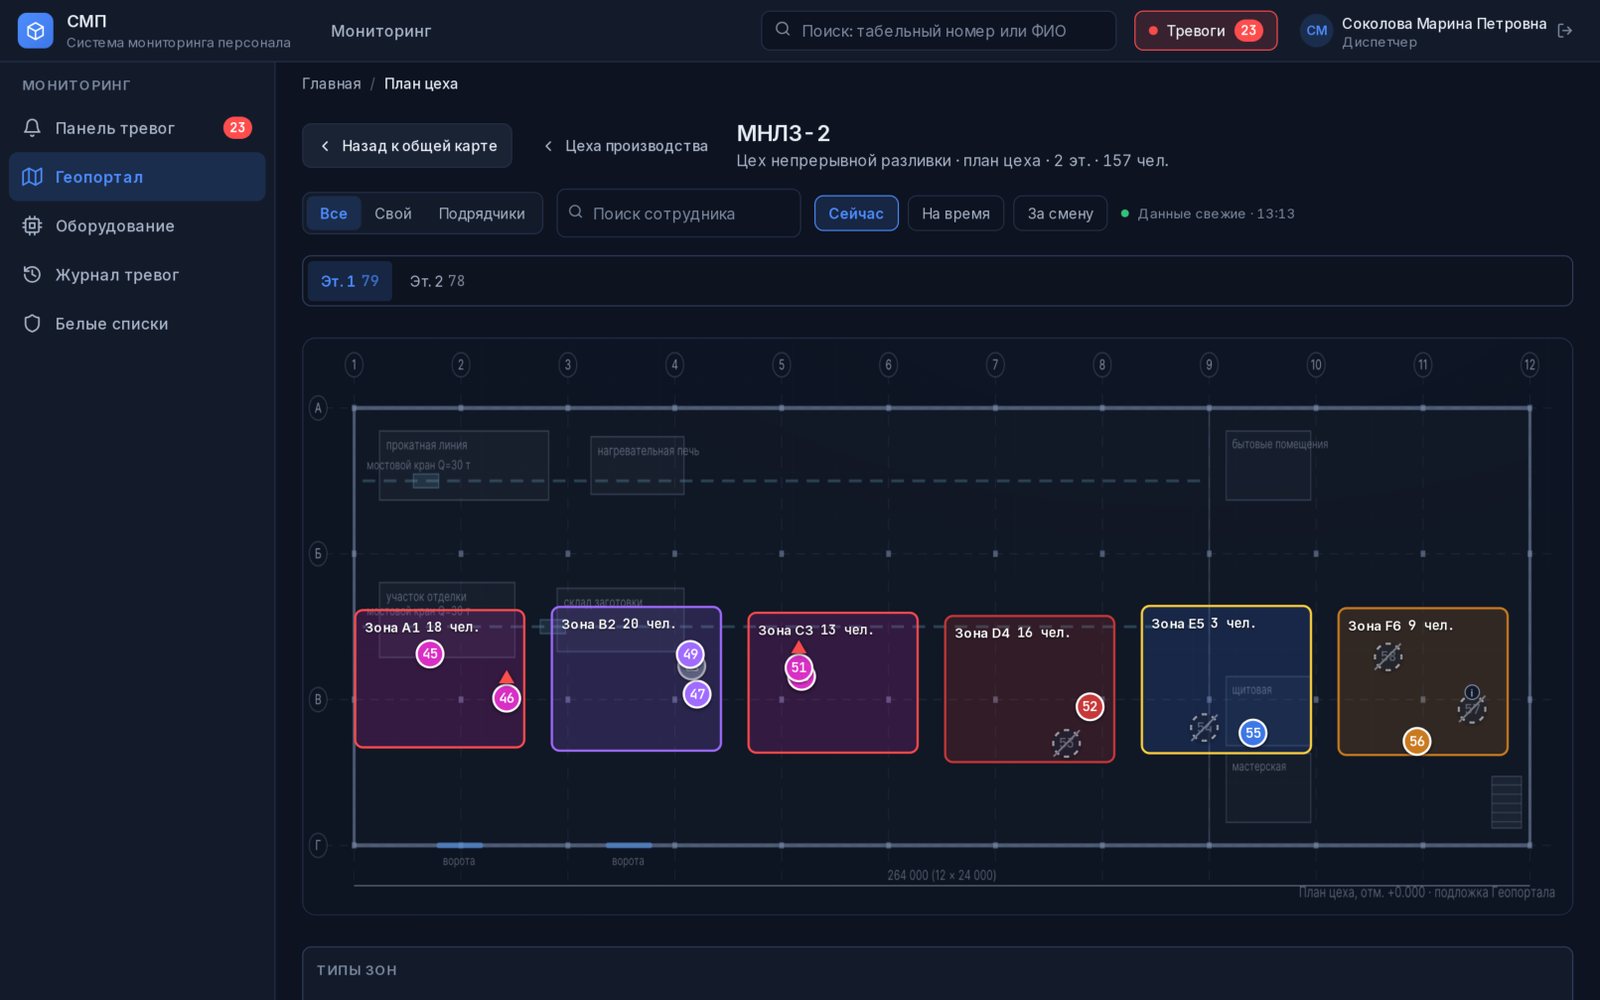Click employee marker 52 in Зона D4
The image size is (1600, 1000).
(1090, 706)
